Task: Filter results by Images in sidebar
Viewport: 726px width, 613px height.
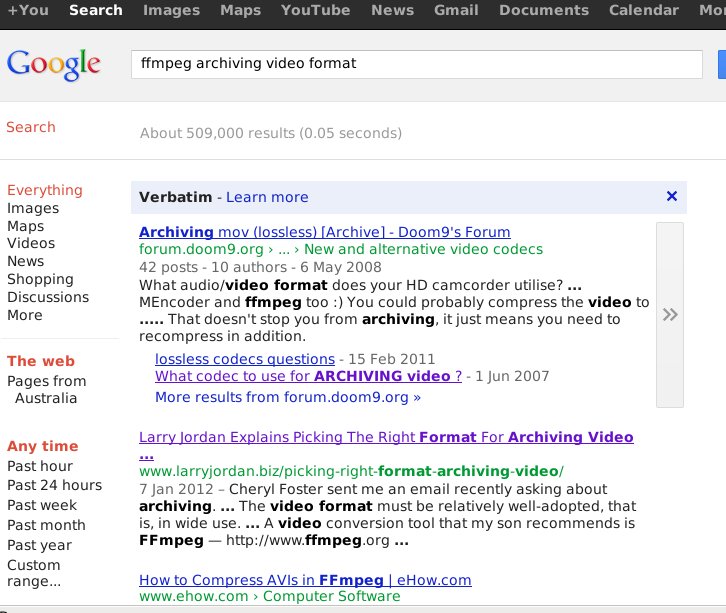Action: click(x=33, y=208)
